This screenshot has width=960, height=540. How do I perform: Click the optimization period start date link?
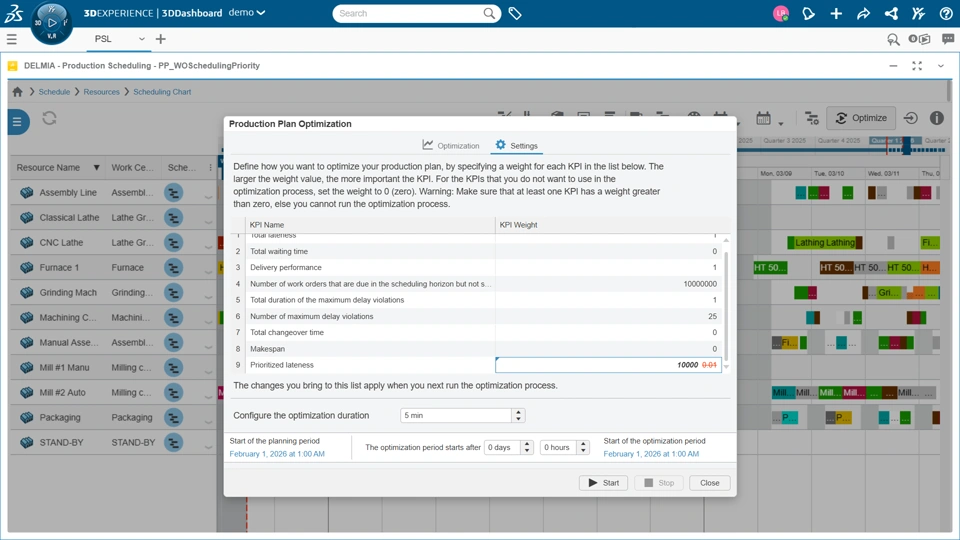[651, 454]
